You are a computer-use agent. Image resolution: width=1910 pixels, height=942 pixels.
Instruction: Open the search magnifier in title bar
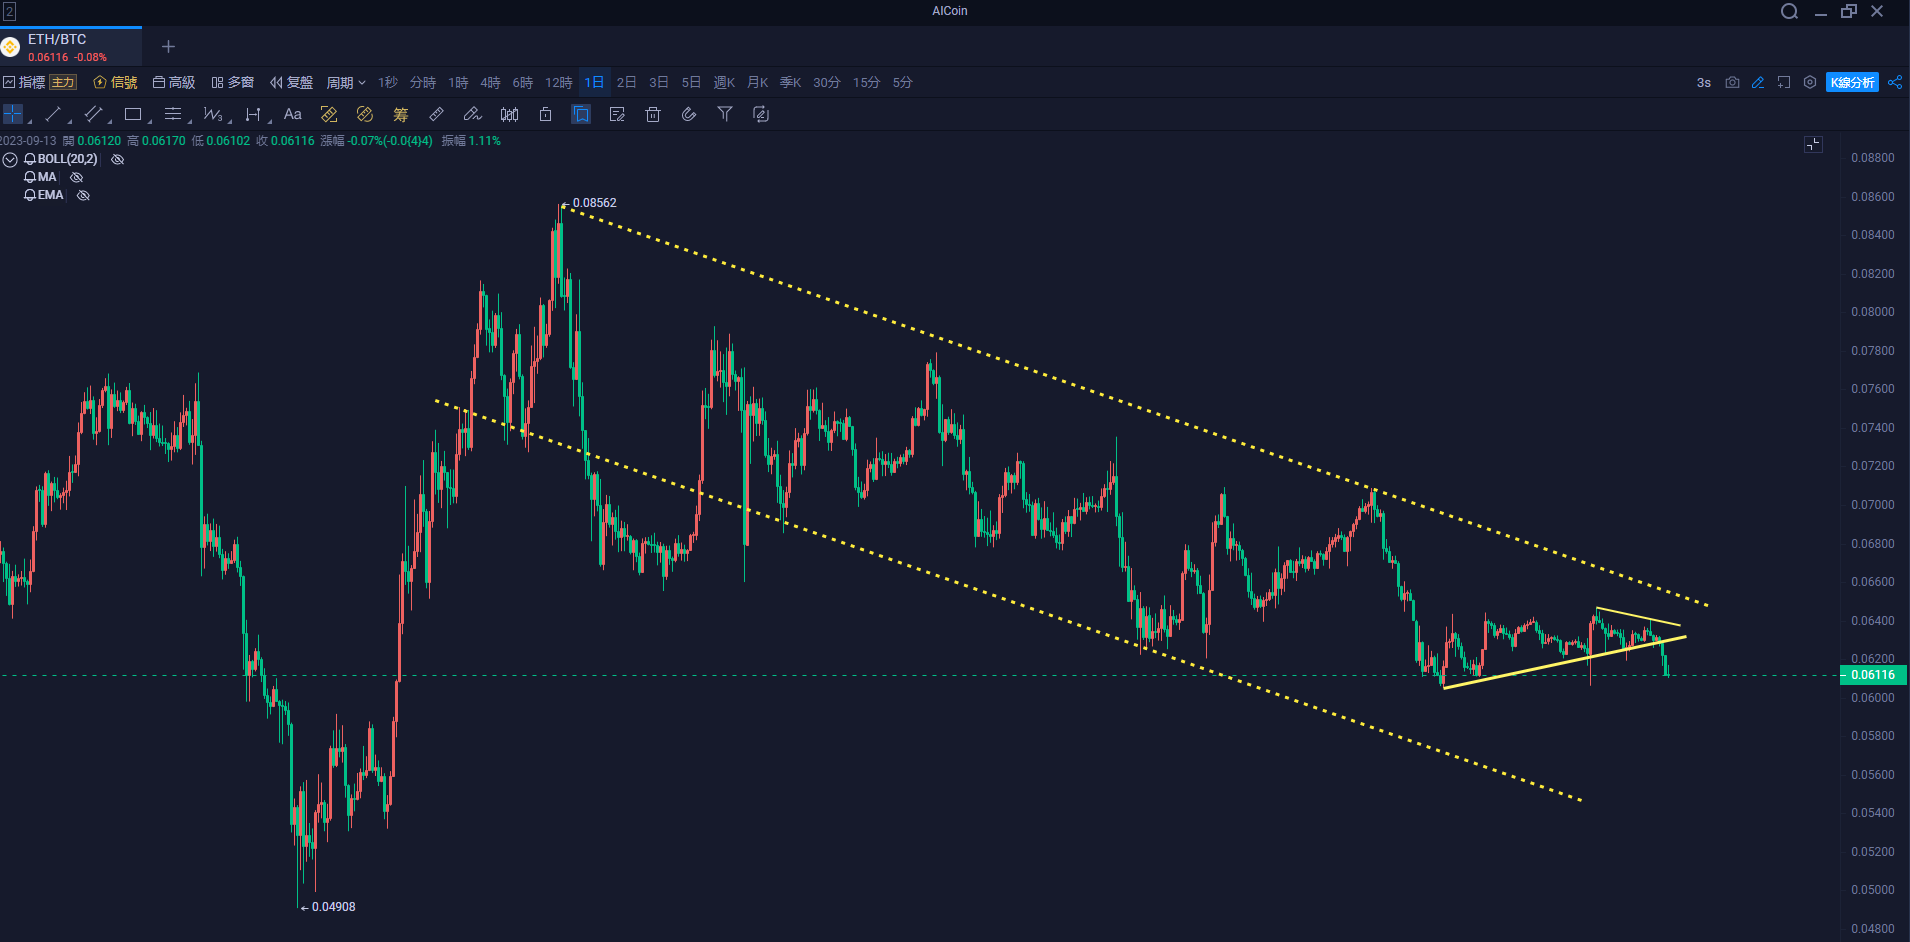point(1789,11)
